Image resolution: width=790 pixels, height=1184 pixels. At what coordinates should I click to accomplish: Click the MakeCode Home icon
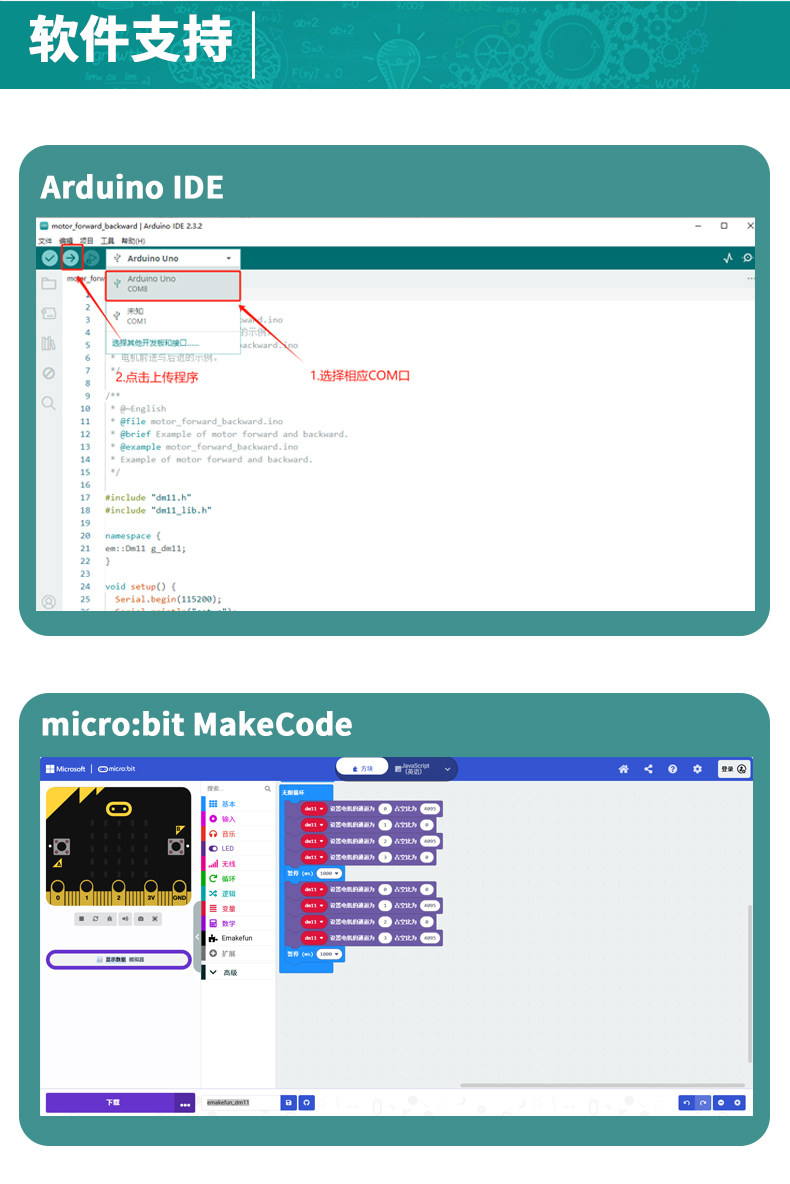point(623,769)
